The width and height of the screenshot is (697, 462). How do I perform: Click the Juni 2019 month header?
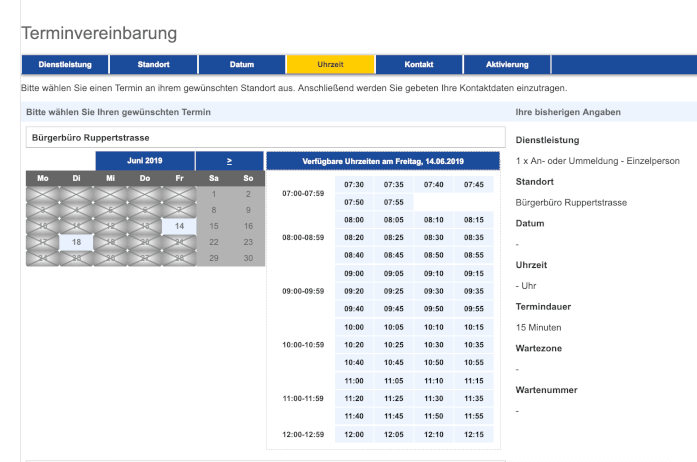tap(144, 161)
